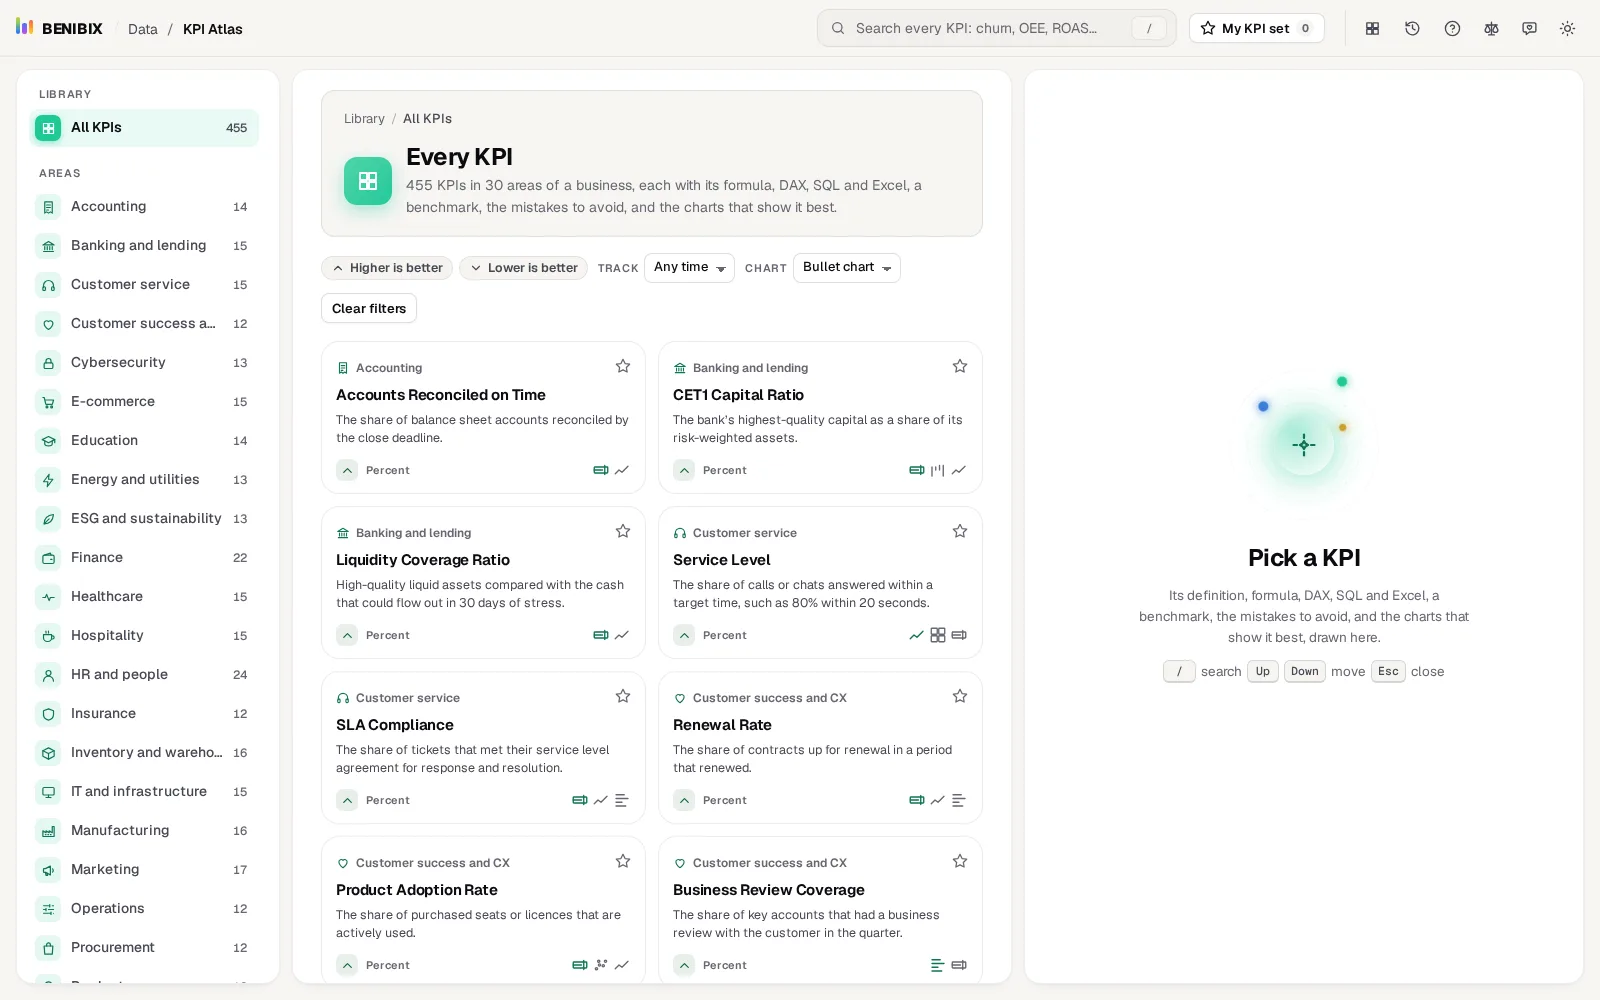Toggle the Higher is better filter
The height and width of the screenshot is (1000, 1600).
pyautogui.click(x=387, y=268)
